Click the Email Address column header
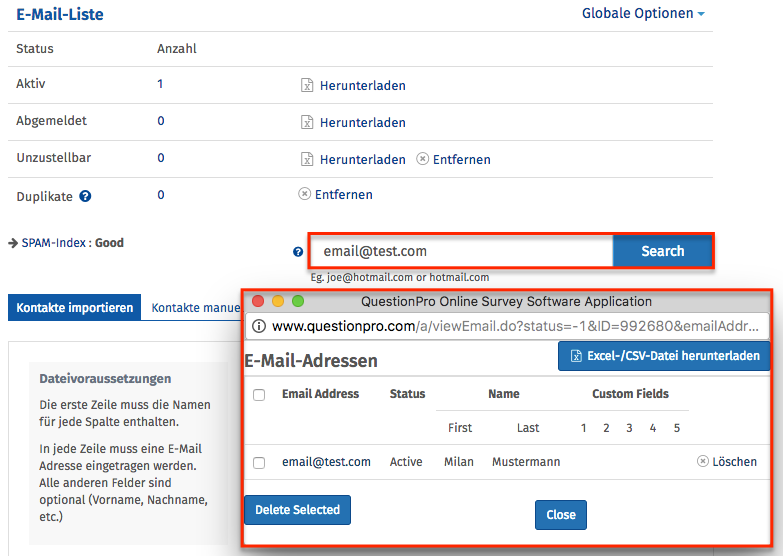The image size is (783, 556). click(321, 394)
